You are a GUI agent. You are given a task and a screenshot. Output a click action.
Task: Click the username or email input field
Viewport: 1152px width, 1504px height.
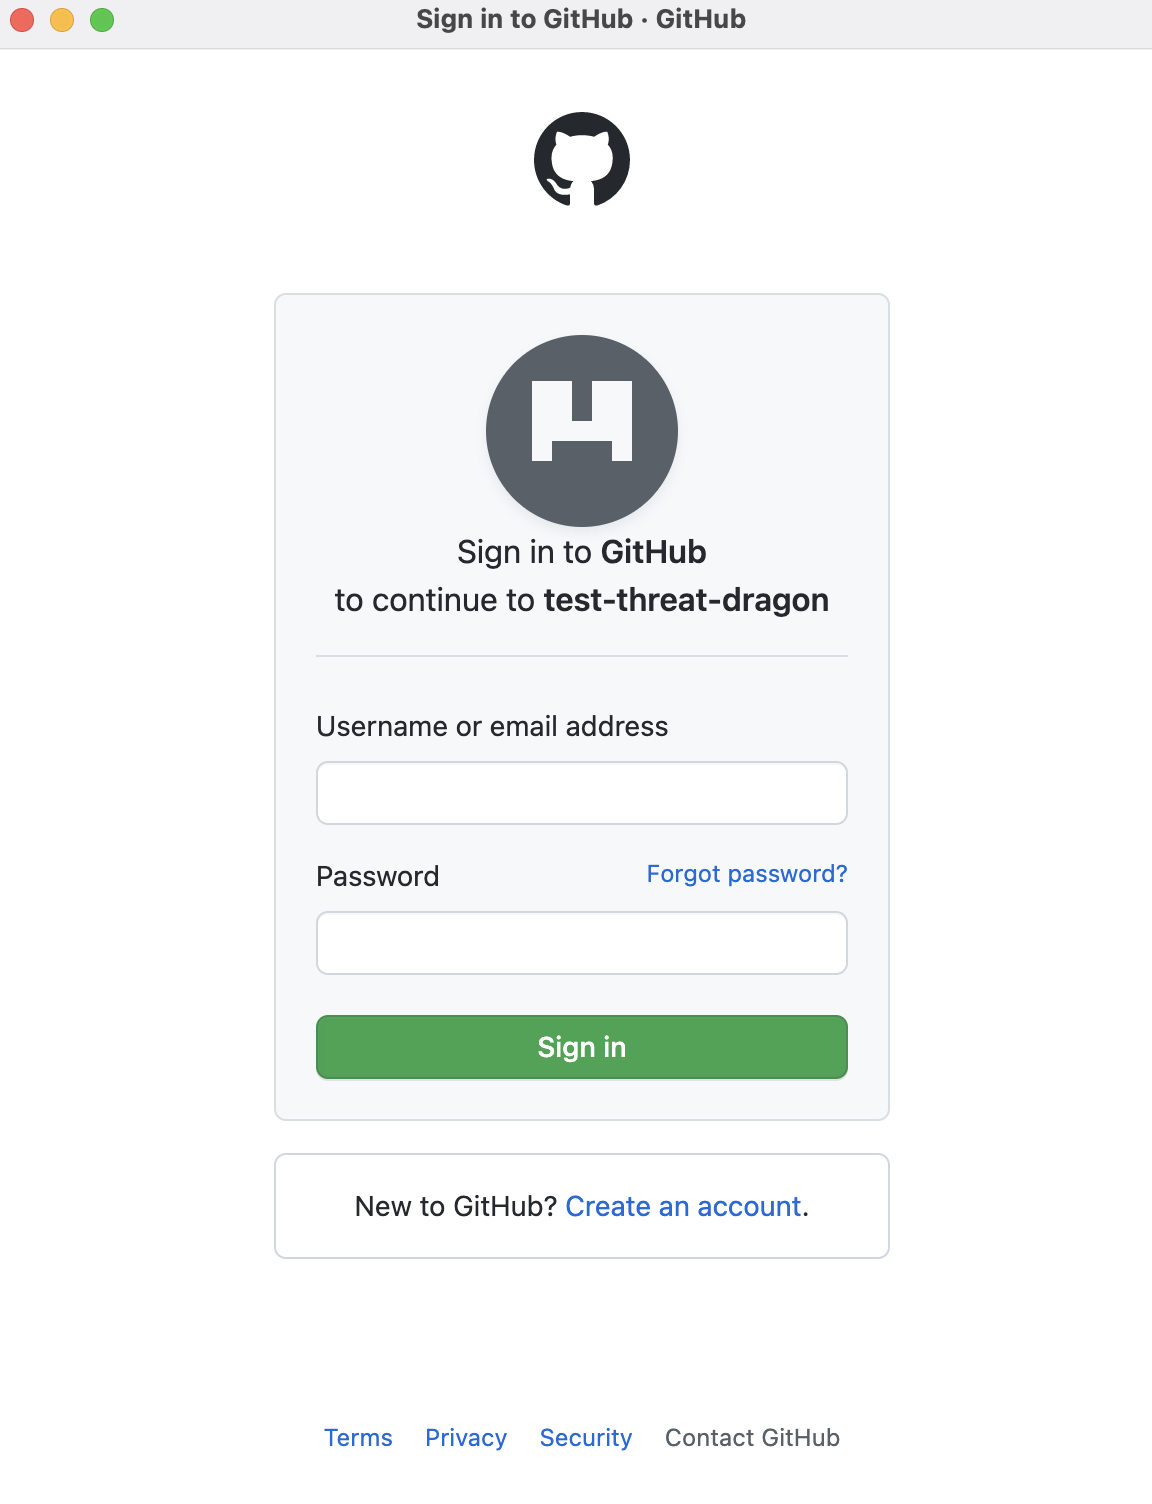pyautogui.click(x=582, y=792)
